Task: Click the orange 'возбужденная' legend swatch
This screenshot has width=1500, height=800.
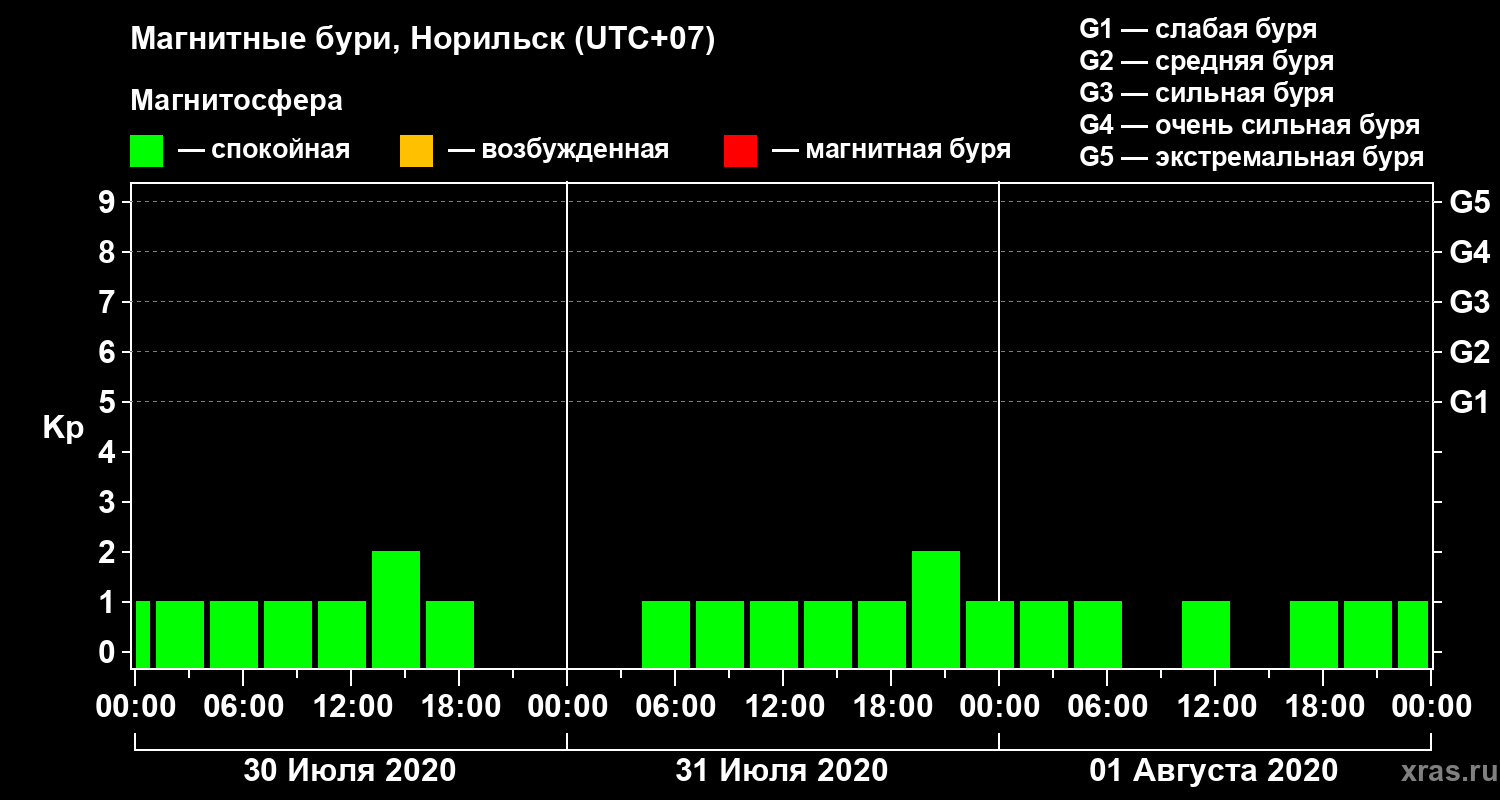Action: tap(416, 151)
